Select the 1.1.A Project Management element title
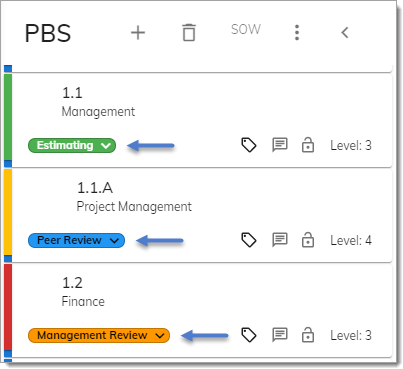The image size is (403, 369). (134, 207)
